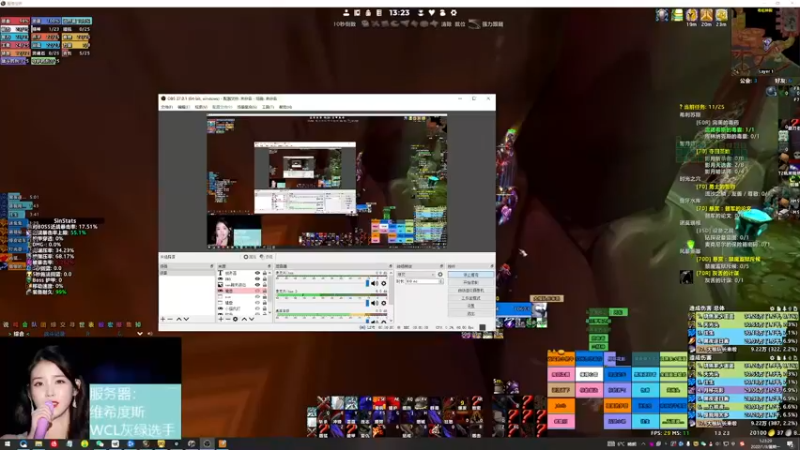Toggle eye icon of fifth source row
The image size is (800, 450).
click(257, 297)
